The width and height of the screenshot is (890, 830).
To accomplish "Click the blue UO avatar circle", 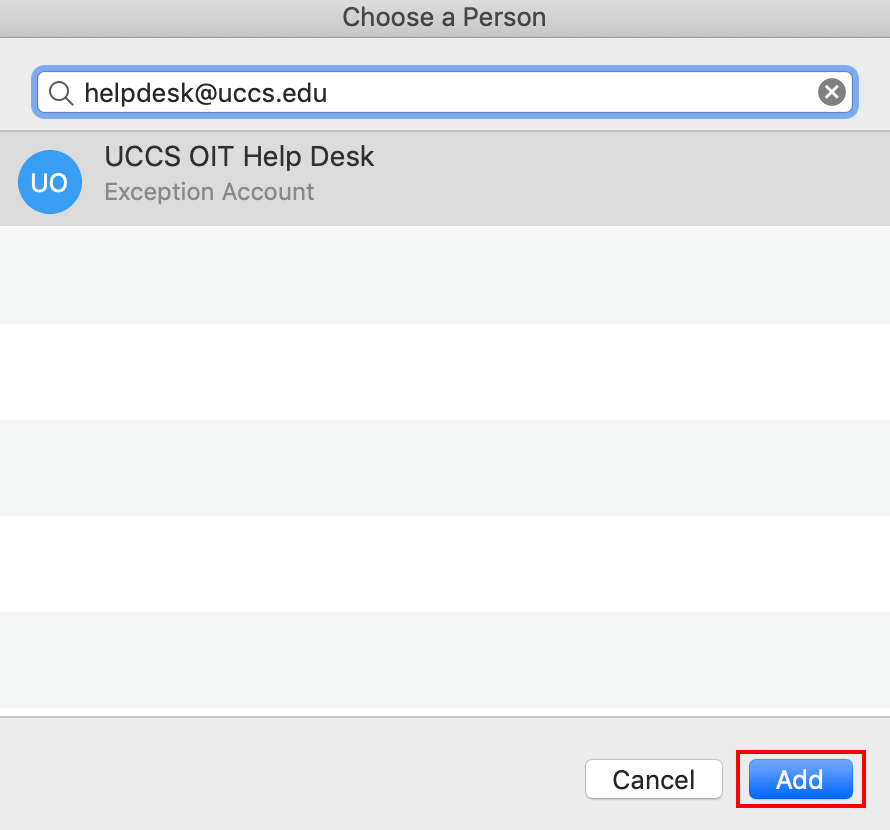I will pyautogui.click(x=50, y=182).
